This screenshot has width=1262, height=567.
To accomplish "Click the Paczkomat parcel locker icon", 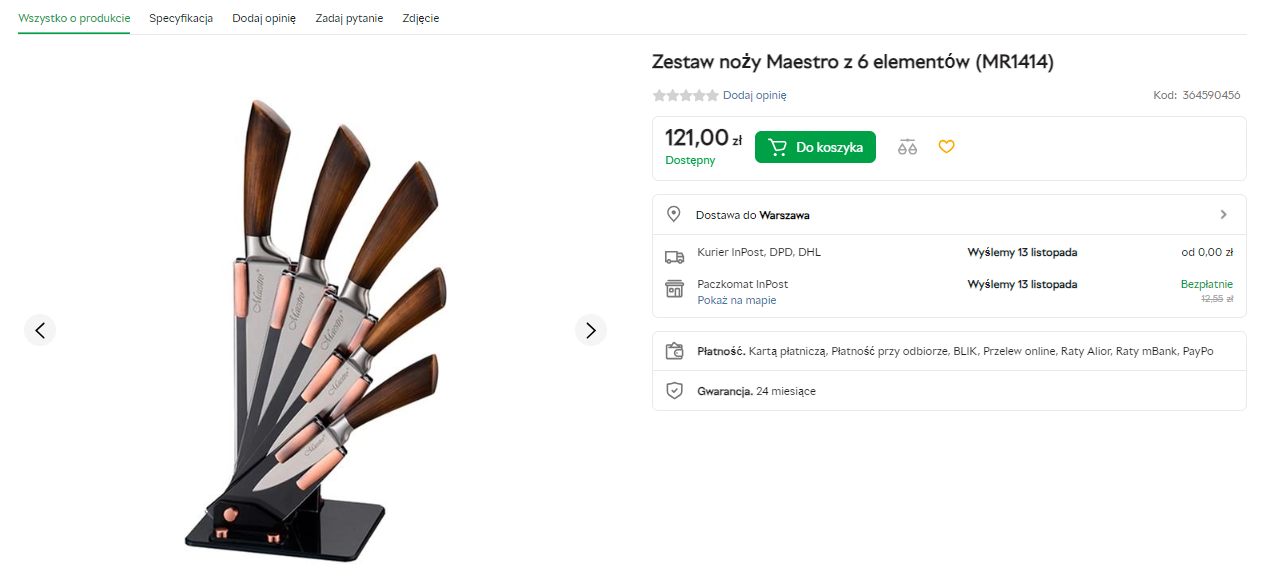I will coord(674,288).
